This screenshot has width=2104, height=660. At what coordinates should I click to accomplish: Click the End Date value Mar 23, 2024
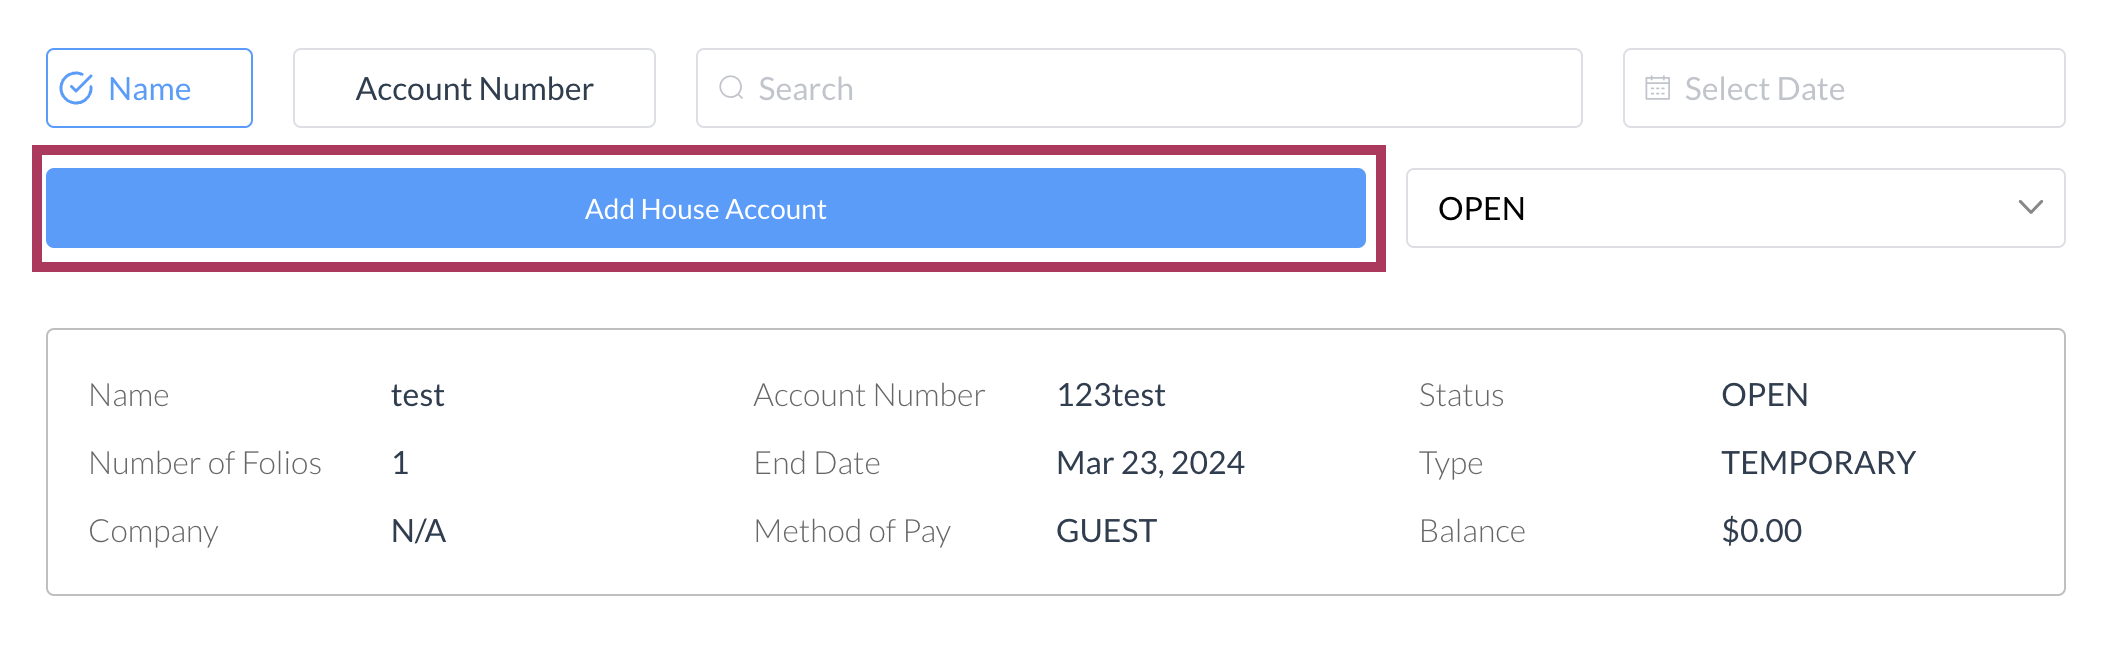point(1150,463)
